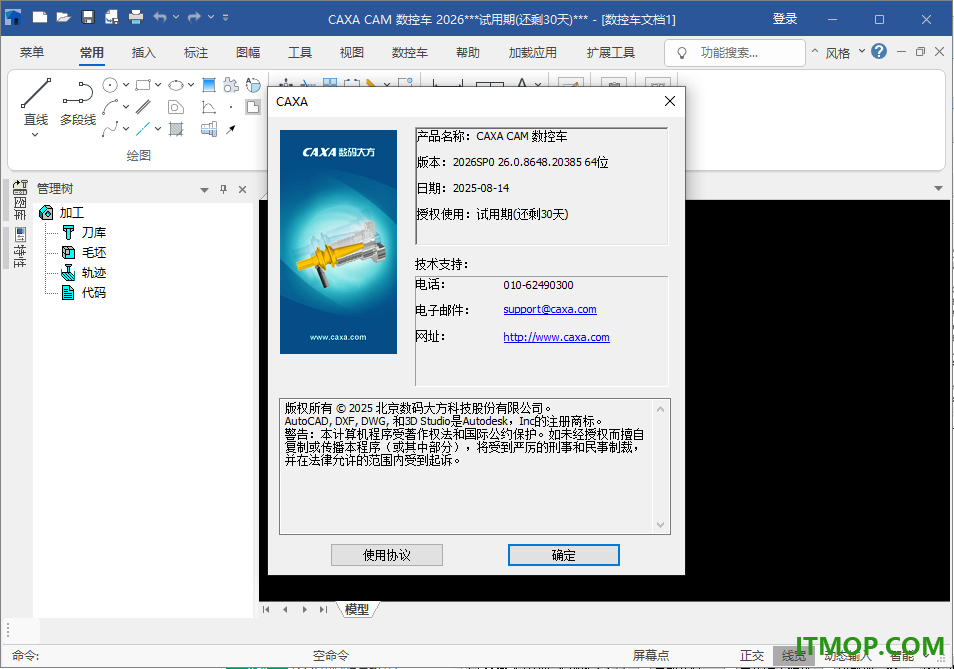Viewport: 954px width, 669px height.
Task: Click the Undo arrow icon
Action: (160, 18)
